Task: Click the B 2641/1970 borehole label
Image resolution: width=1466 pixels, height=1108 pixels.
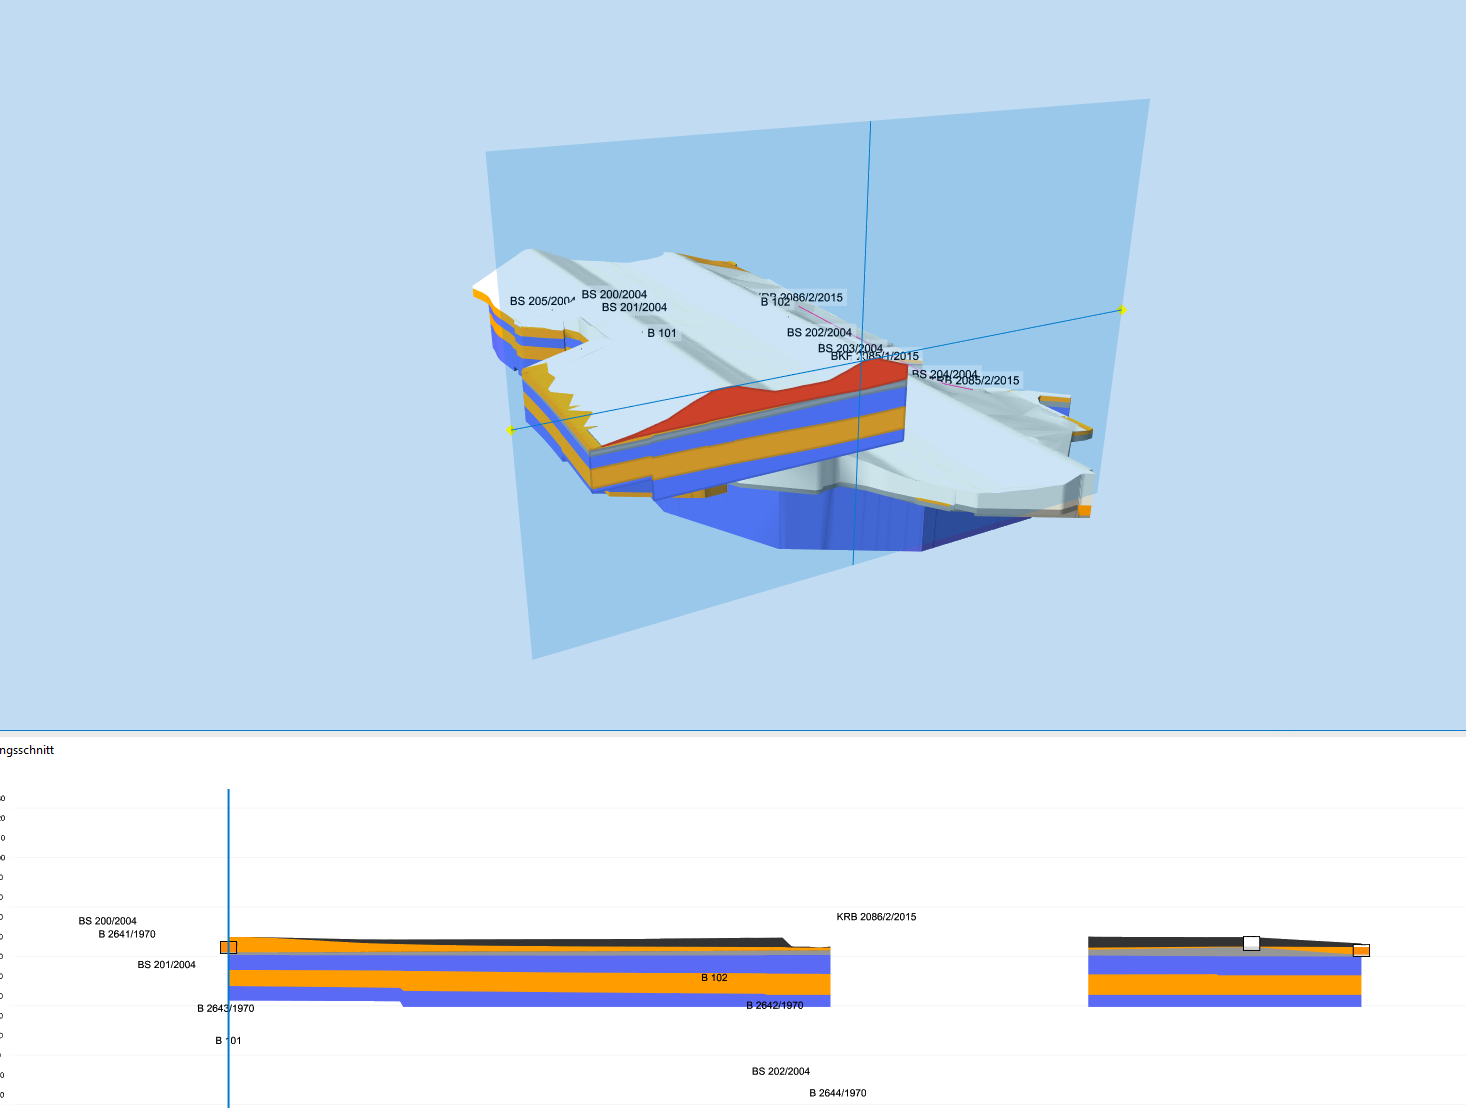Action: (127, 934)
